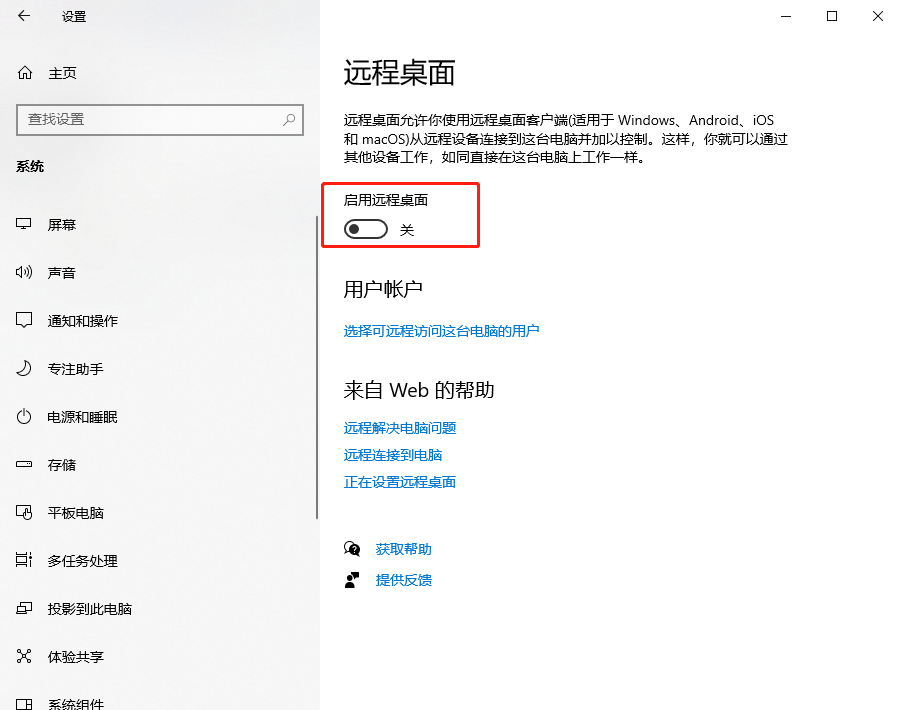Click the search magnifier in 查找设置
Screen dimensions: 901x710
coord(289,119)
